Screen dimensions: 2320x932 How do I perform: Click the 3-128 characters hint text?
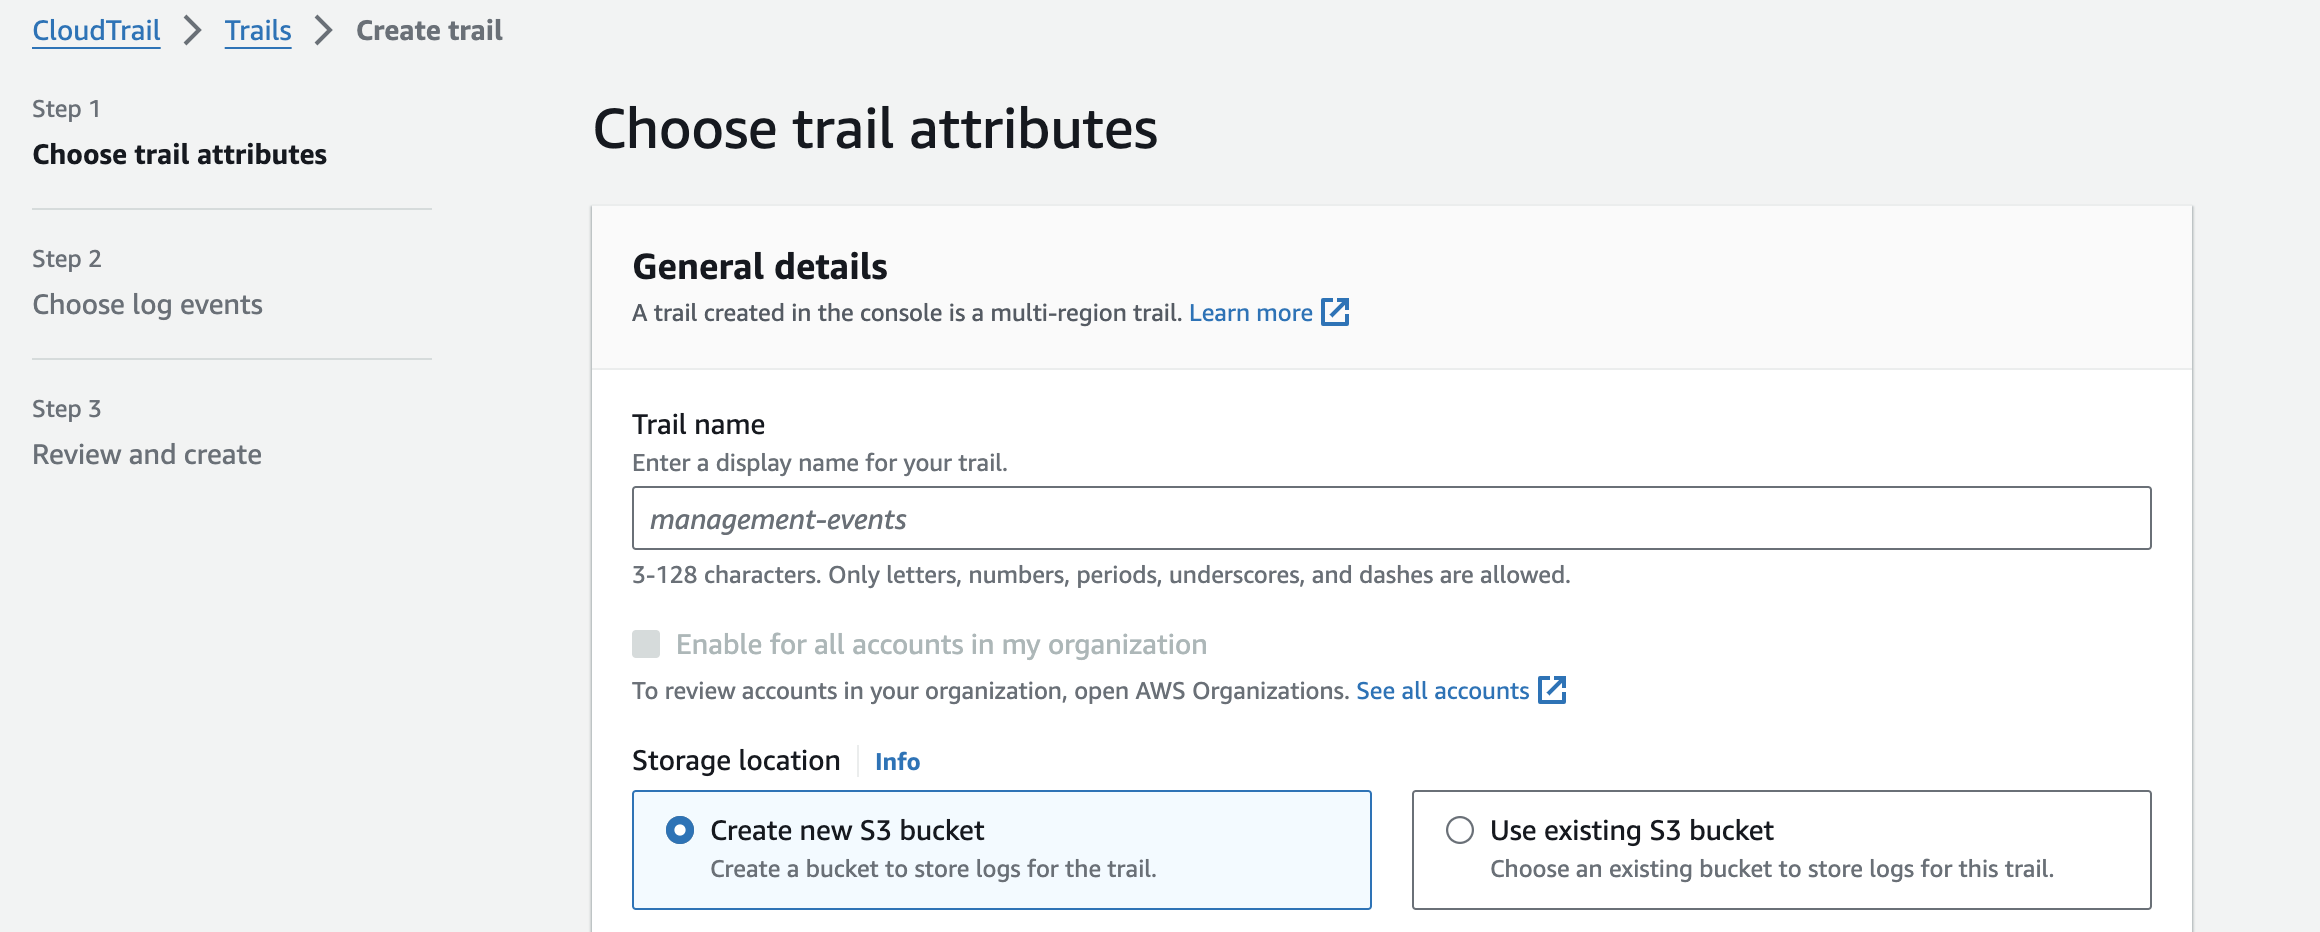(x=1101, y=575)
